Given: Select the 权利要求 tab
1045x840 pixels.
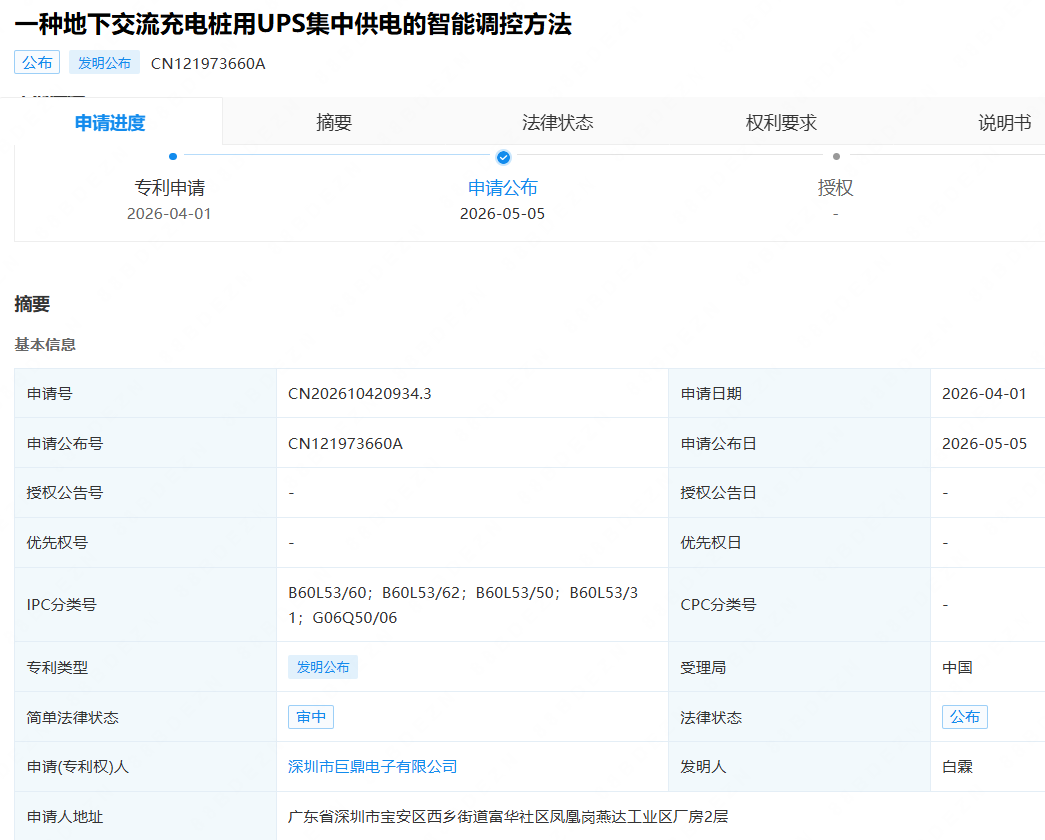Looking at the screenshot, I should point(781,123).
